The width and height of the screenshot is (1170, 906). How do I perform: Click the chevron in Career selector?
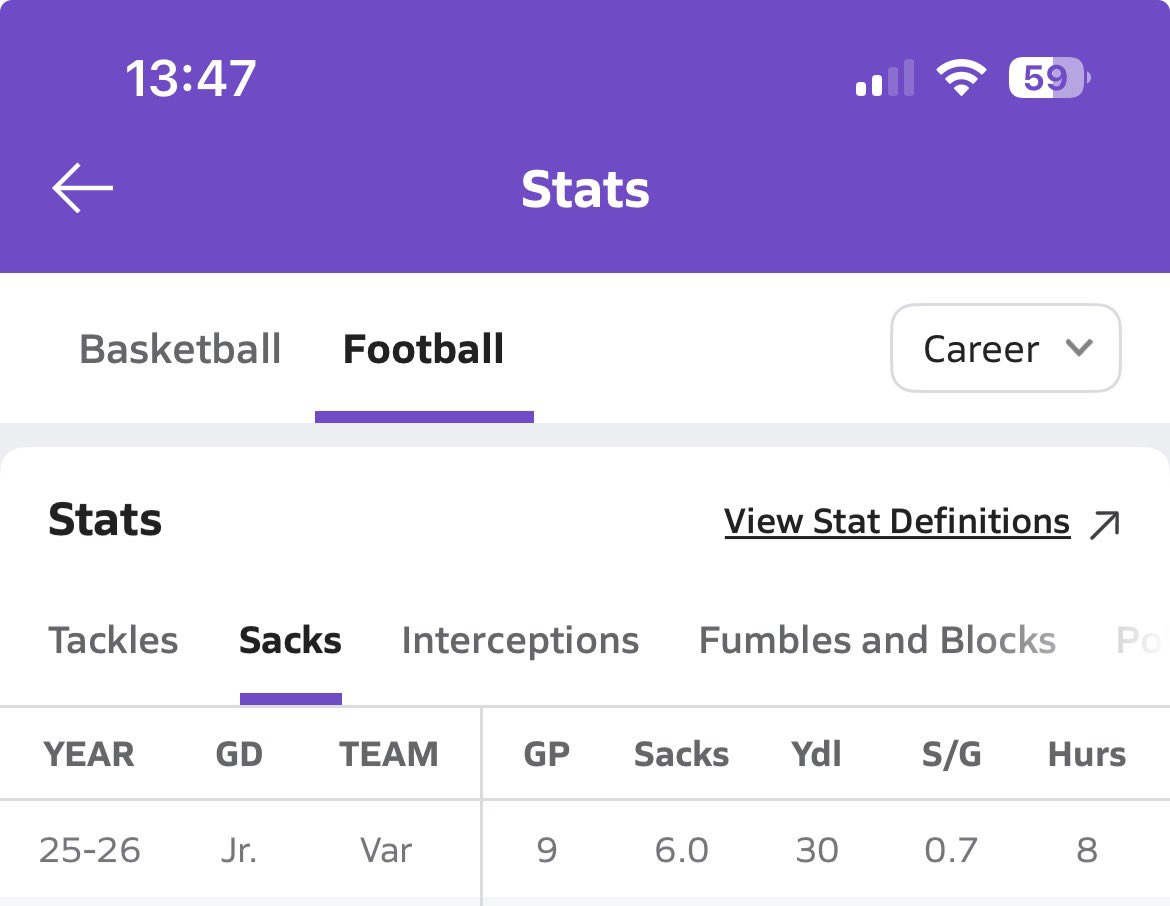click(x=1078, y=348)
